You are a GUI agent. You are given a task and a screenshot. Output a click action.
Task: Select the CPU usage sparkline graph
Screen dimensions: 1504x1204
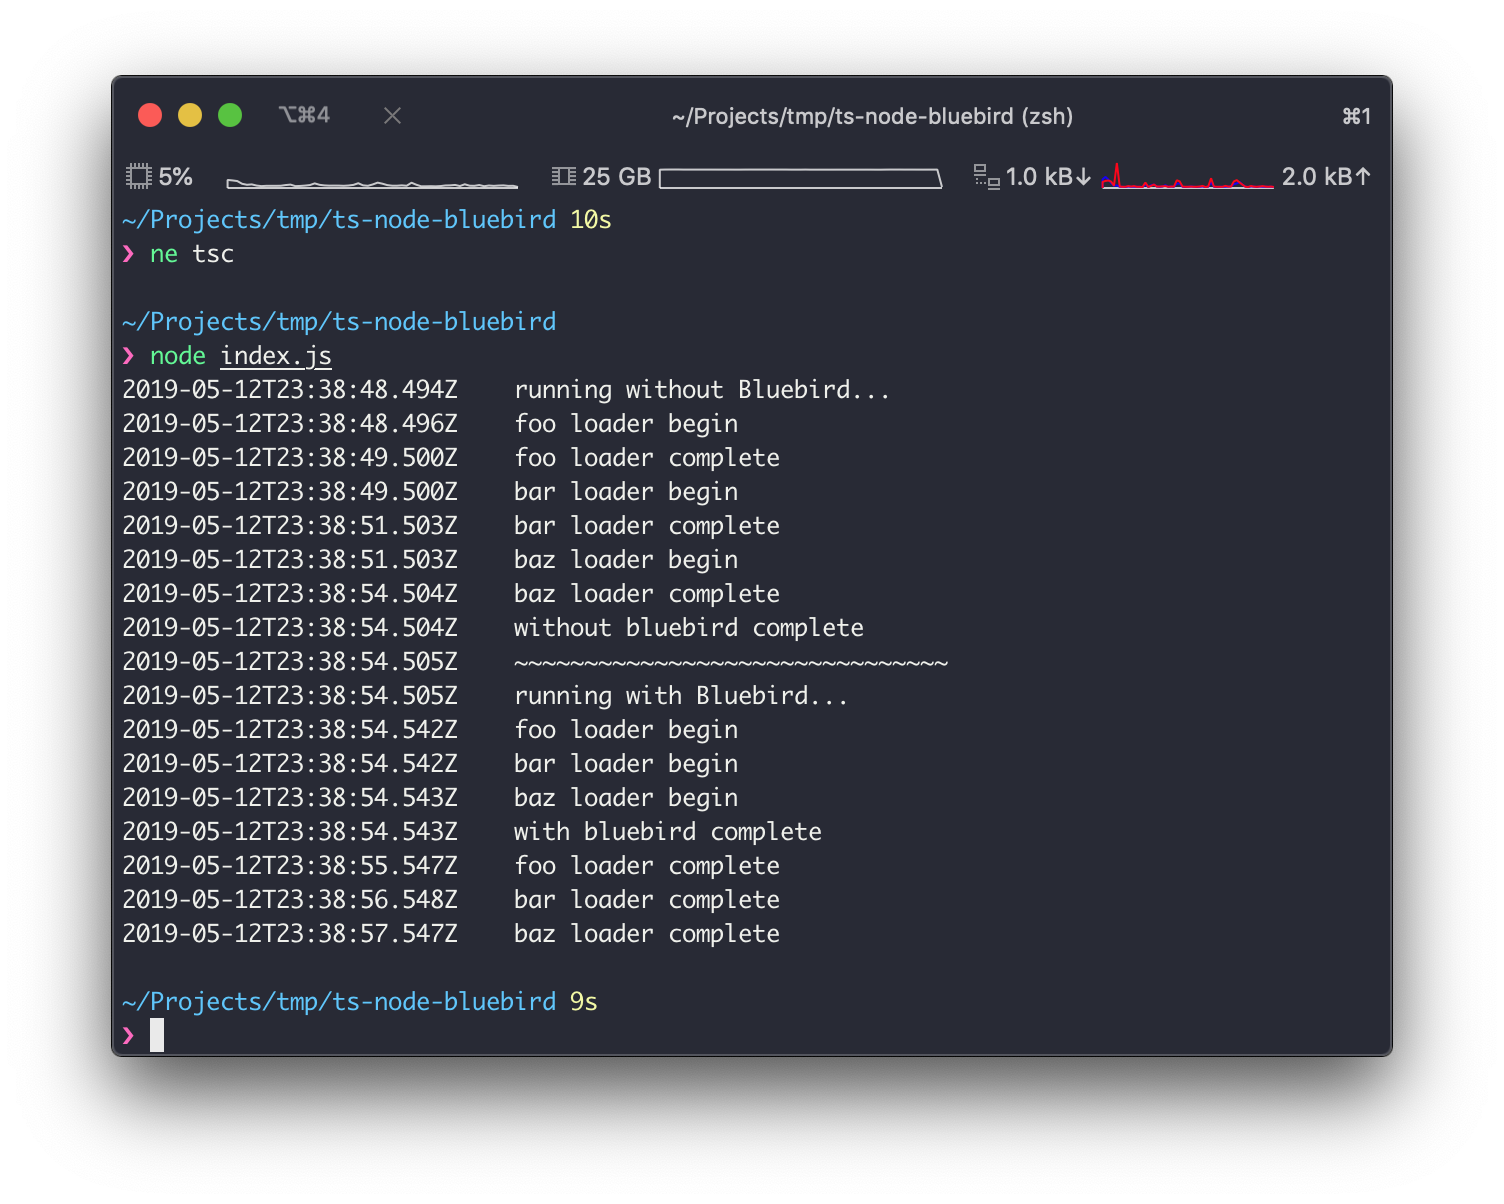(372, 182)
